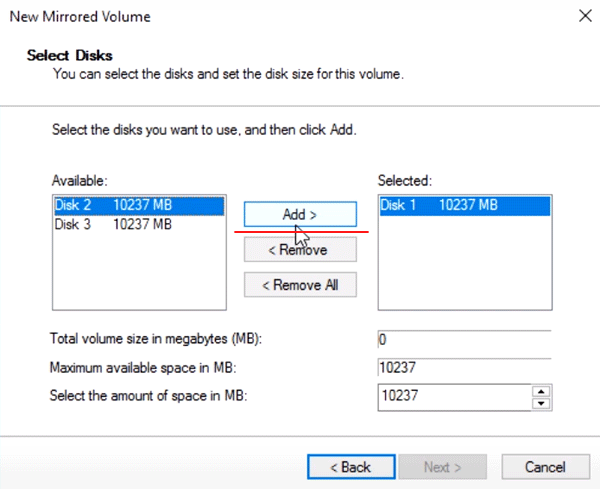The width and height of the screenshot is (600, 489).
Task: Click the < Remove button
Action: (300, 249)
